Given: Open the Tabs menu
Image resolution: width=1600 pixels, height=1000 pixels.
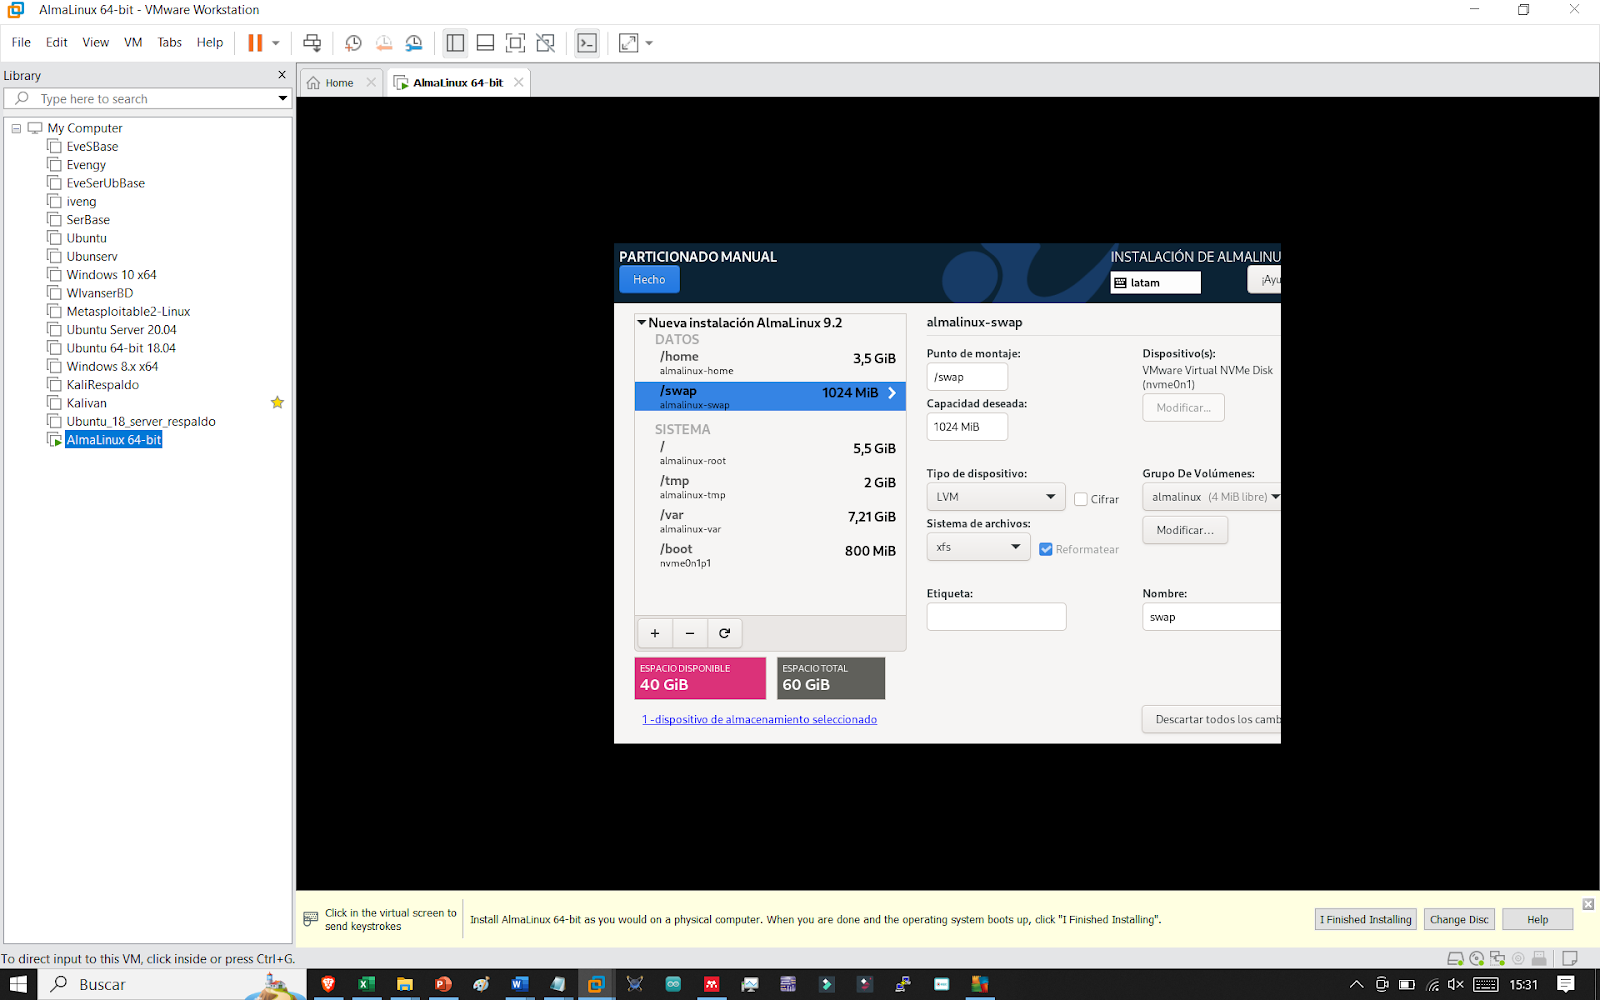Looking at the screenshot, I should (170, 42).
